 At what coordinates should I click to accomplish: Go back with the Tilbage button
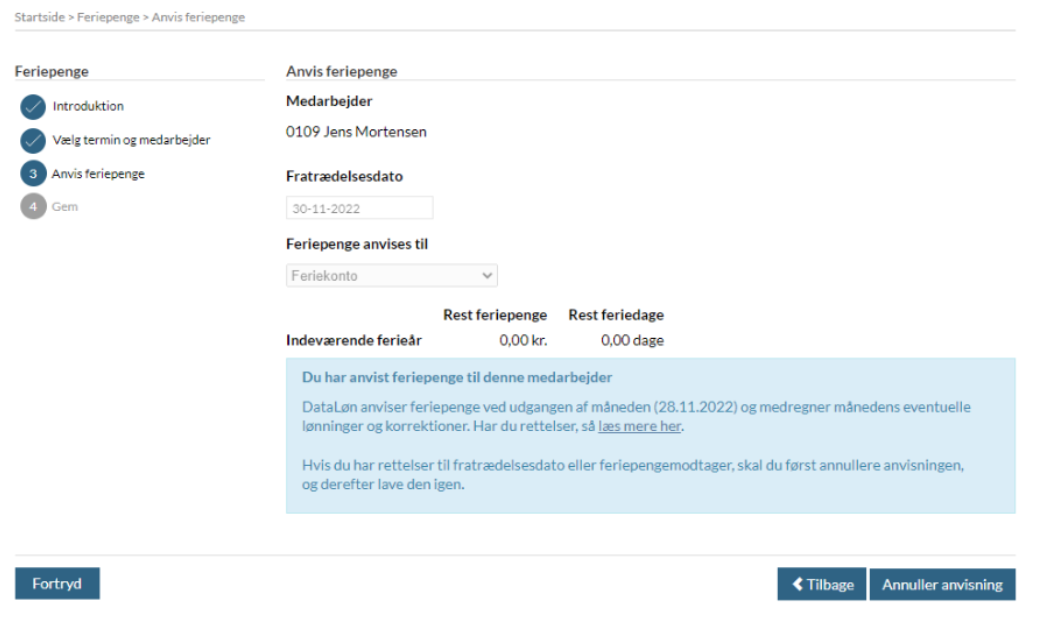tap(821, 585)
